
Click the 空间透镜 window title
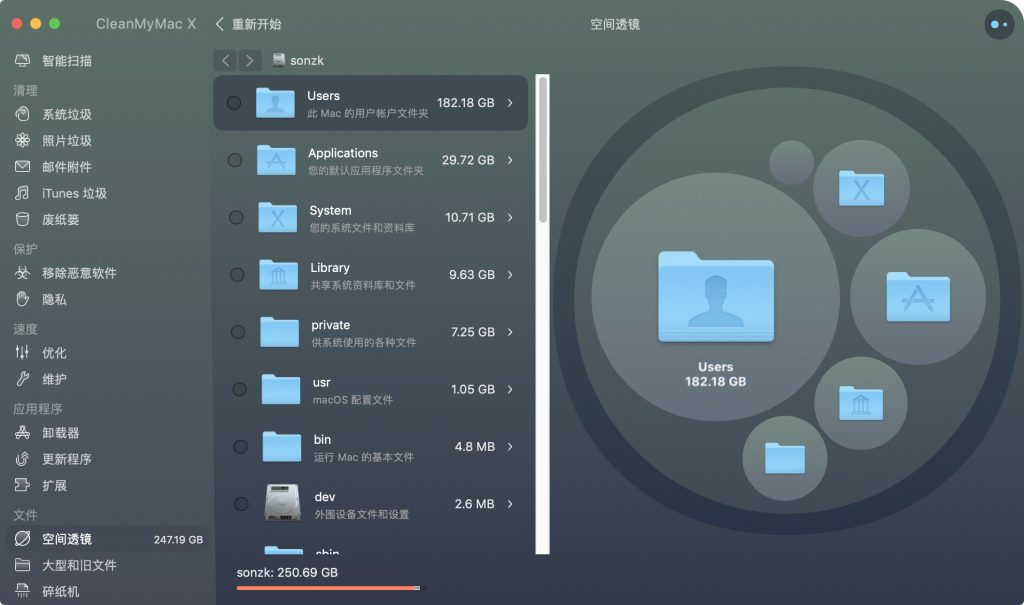pos(615,24)
